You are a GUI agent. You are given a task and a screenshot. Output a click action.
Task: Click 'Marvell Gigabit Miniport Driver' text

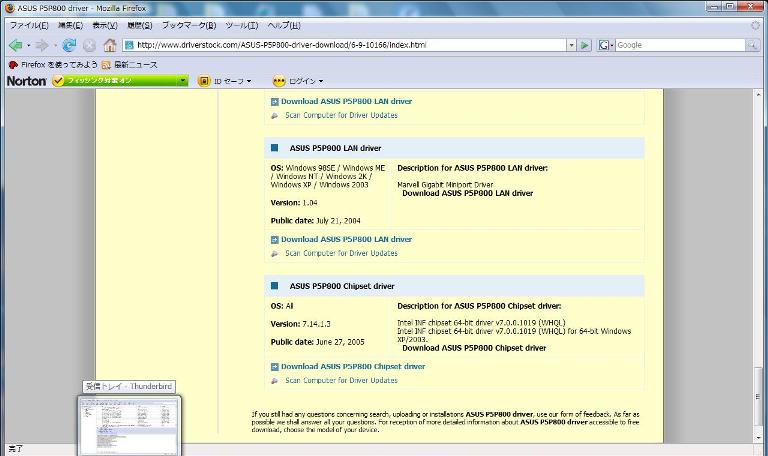tap(445, 185)
